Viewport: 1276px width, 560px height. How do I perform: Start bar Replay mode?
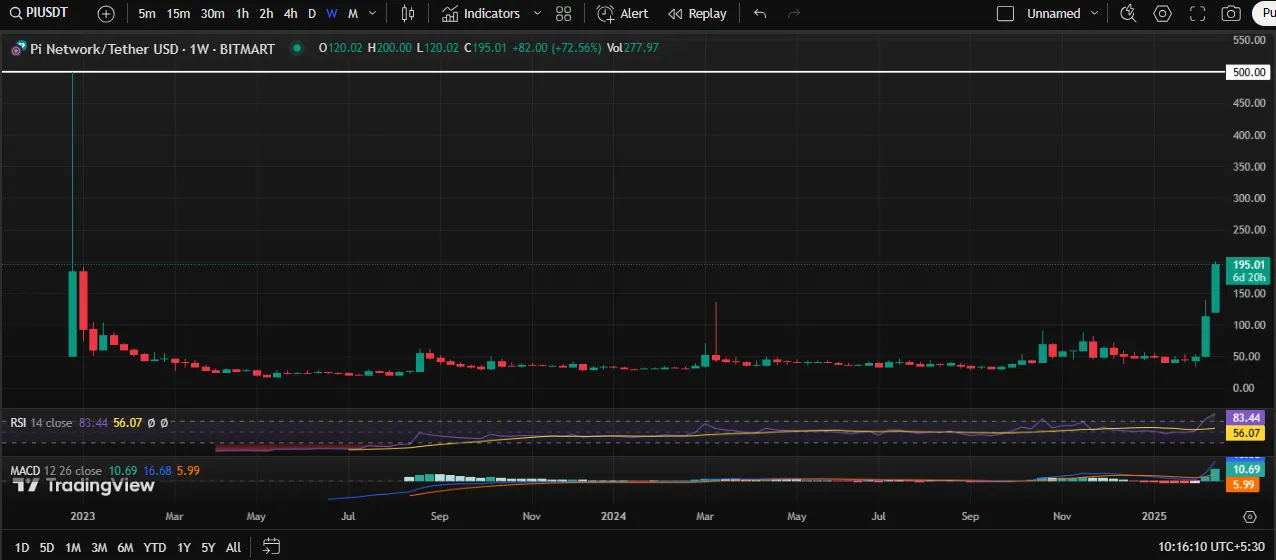pos(697,14)
